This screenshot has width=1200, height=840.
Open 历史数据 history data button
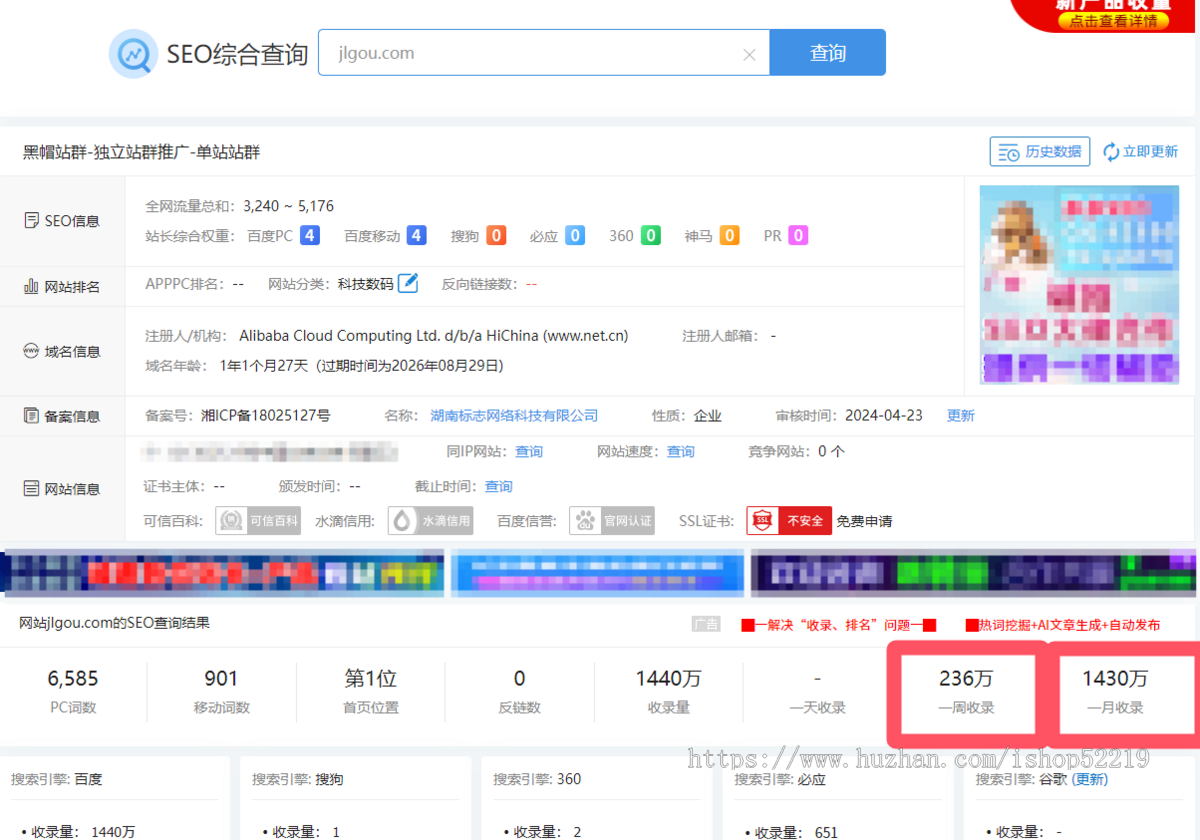pos(1040,152)
